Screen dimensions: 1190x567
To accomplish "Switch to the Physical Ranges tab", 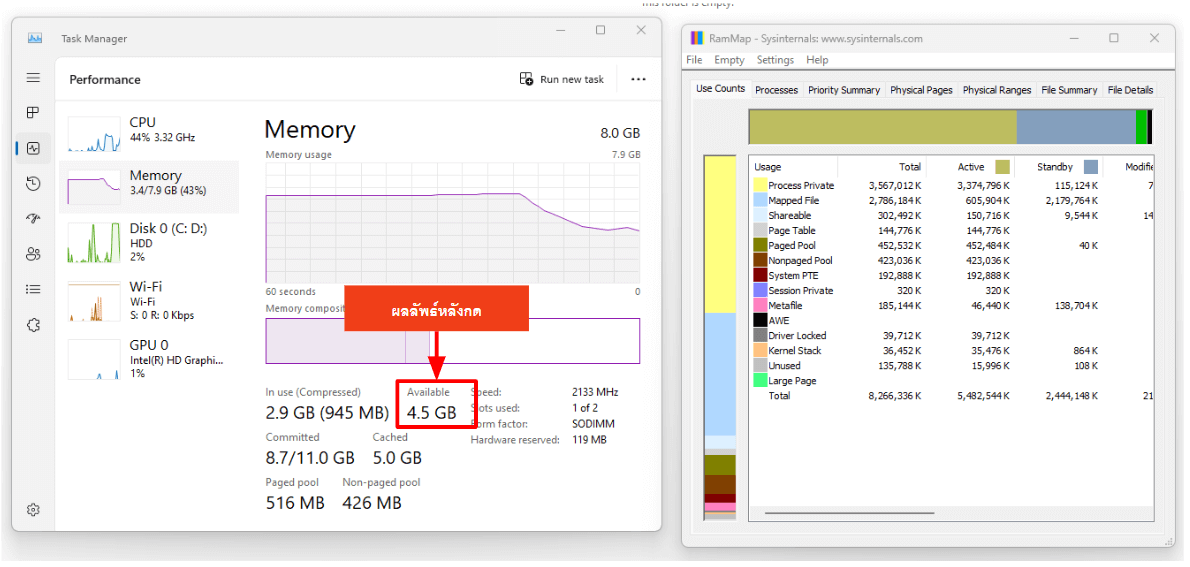I will [x=997, y=90].
